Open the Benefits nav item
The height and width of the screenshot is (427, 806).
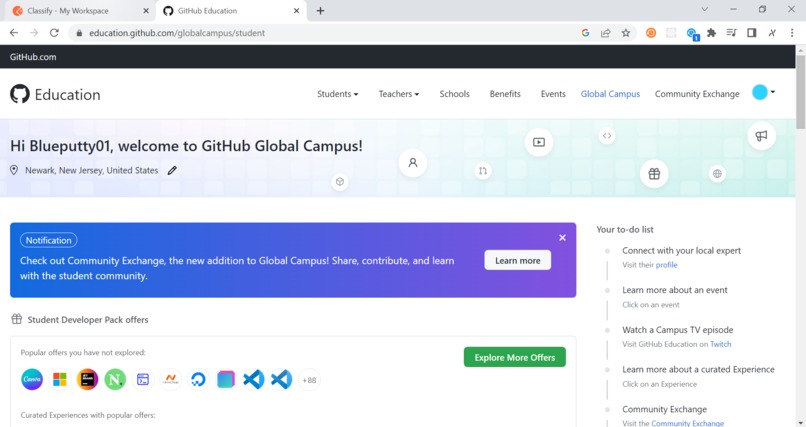click(505, 94)
